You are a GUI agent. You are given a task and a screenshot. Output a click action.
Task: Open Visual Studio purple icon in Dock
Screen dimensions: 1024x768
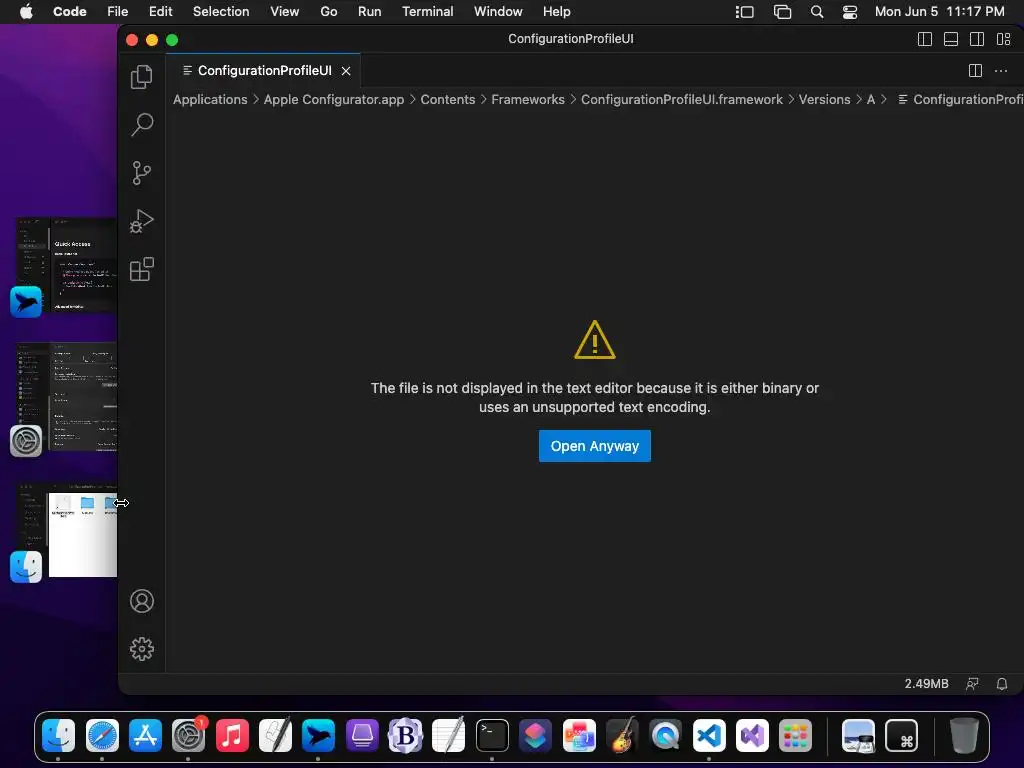752,736
